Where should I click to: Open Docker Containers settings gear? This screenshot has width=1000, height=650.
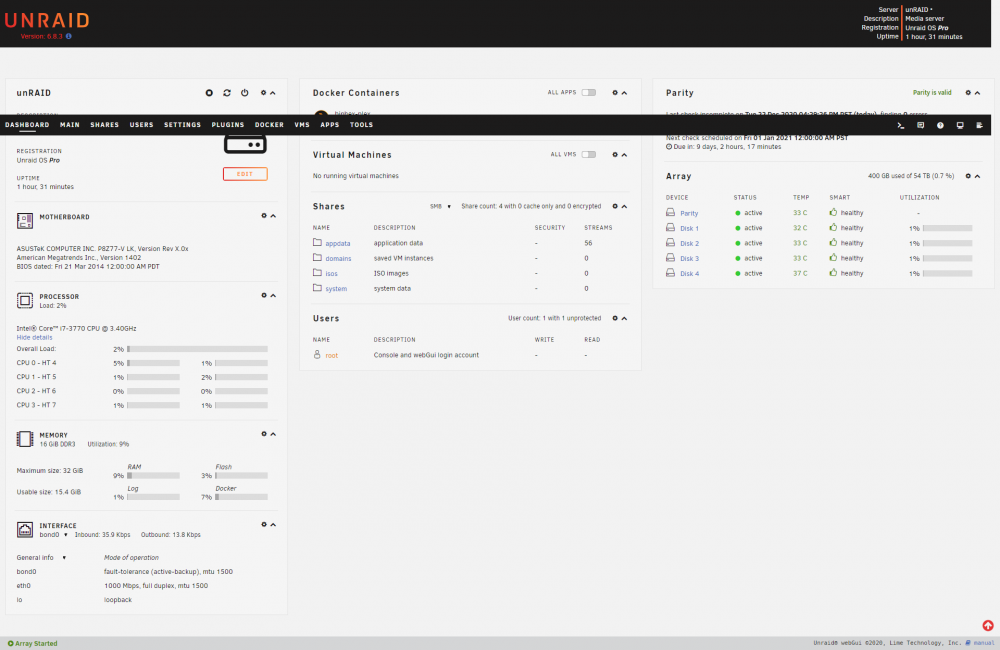click(x=615, y=93)
